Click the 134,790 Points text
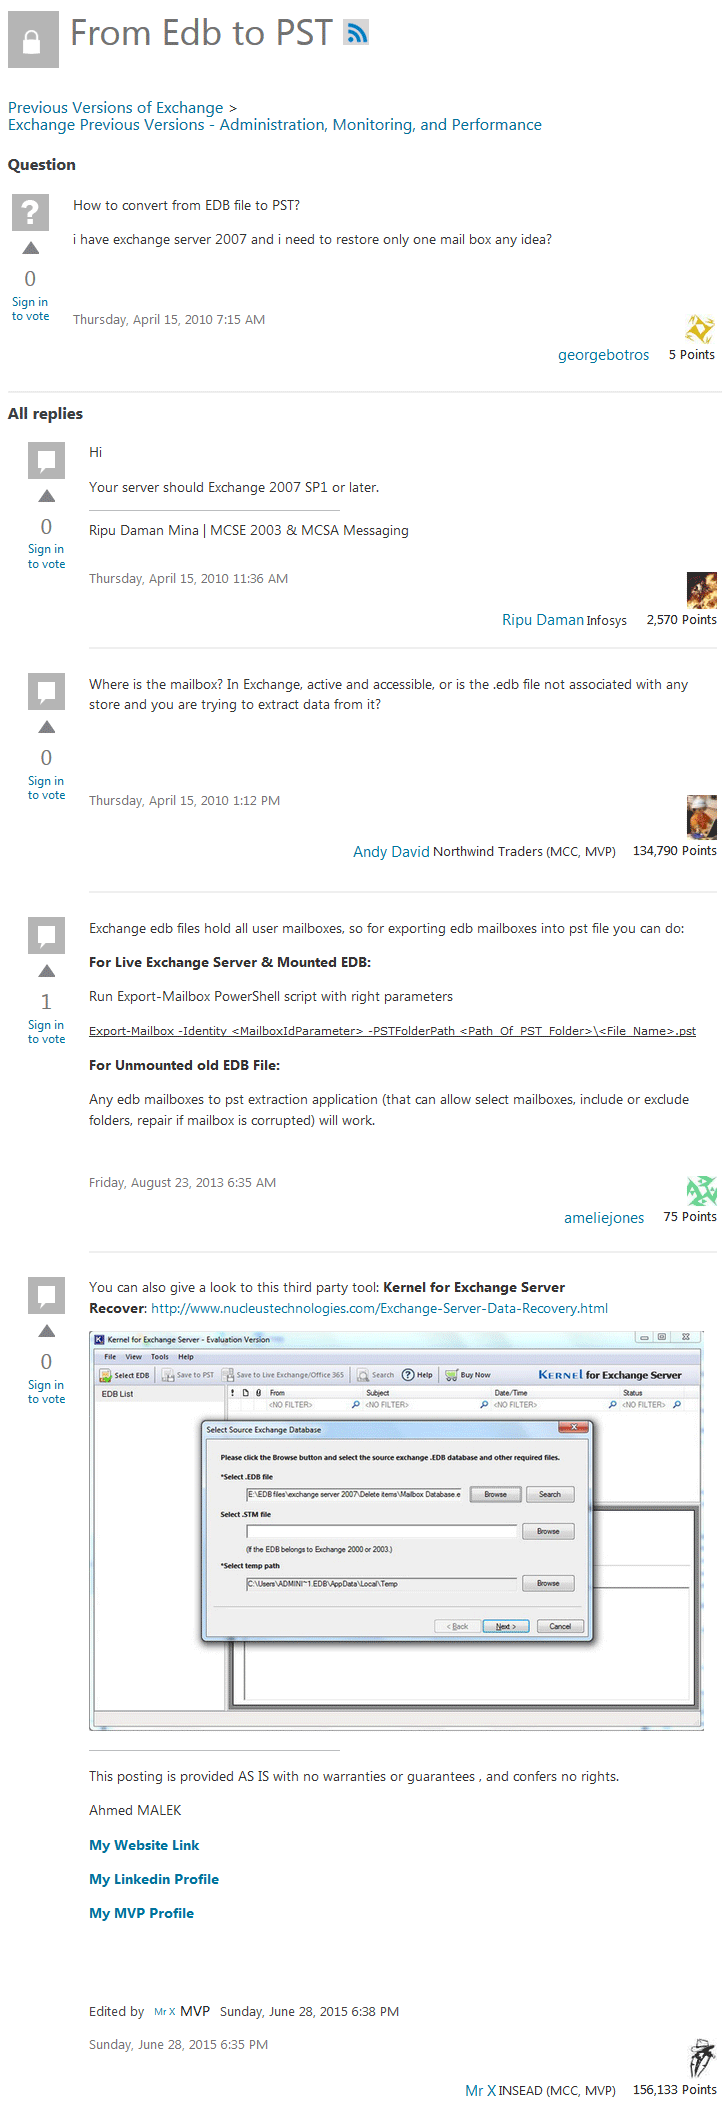 (x=675, y=851)
